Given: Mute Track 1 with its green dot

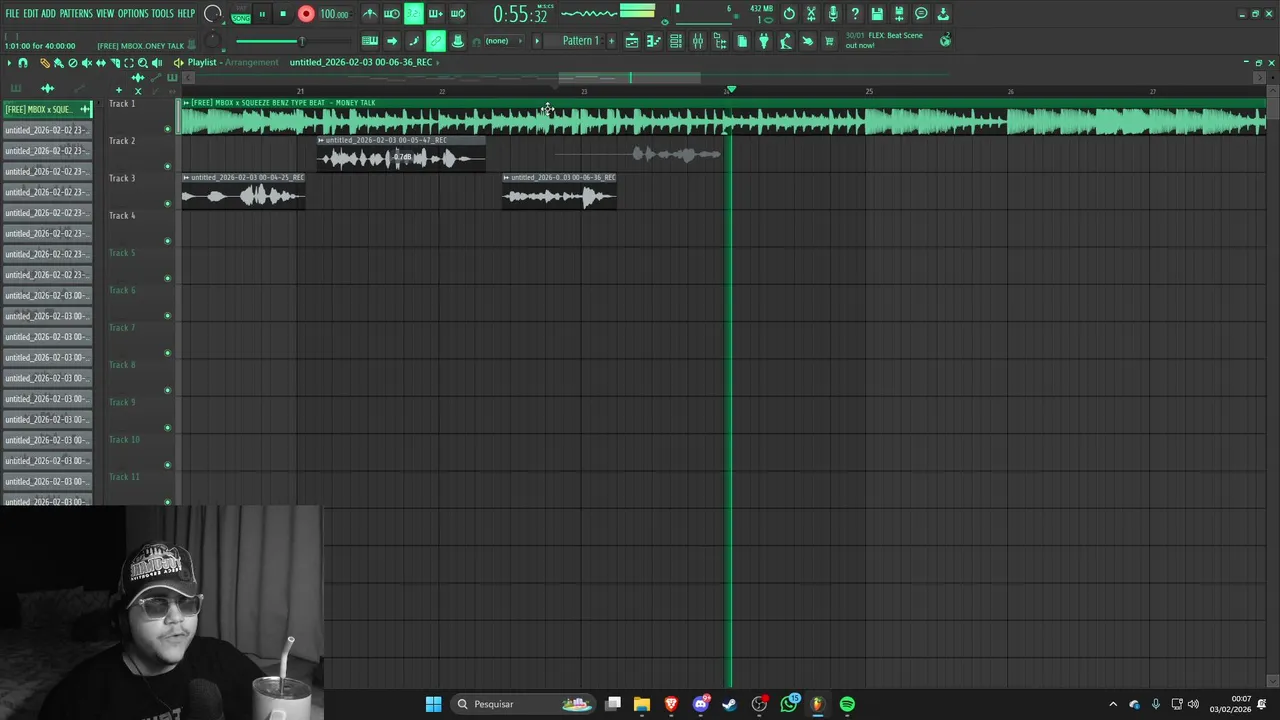Looking at the screenshot, I should tap(167, 129).
